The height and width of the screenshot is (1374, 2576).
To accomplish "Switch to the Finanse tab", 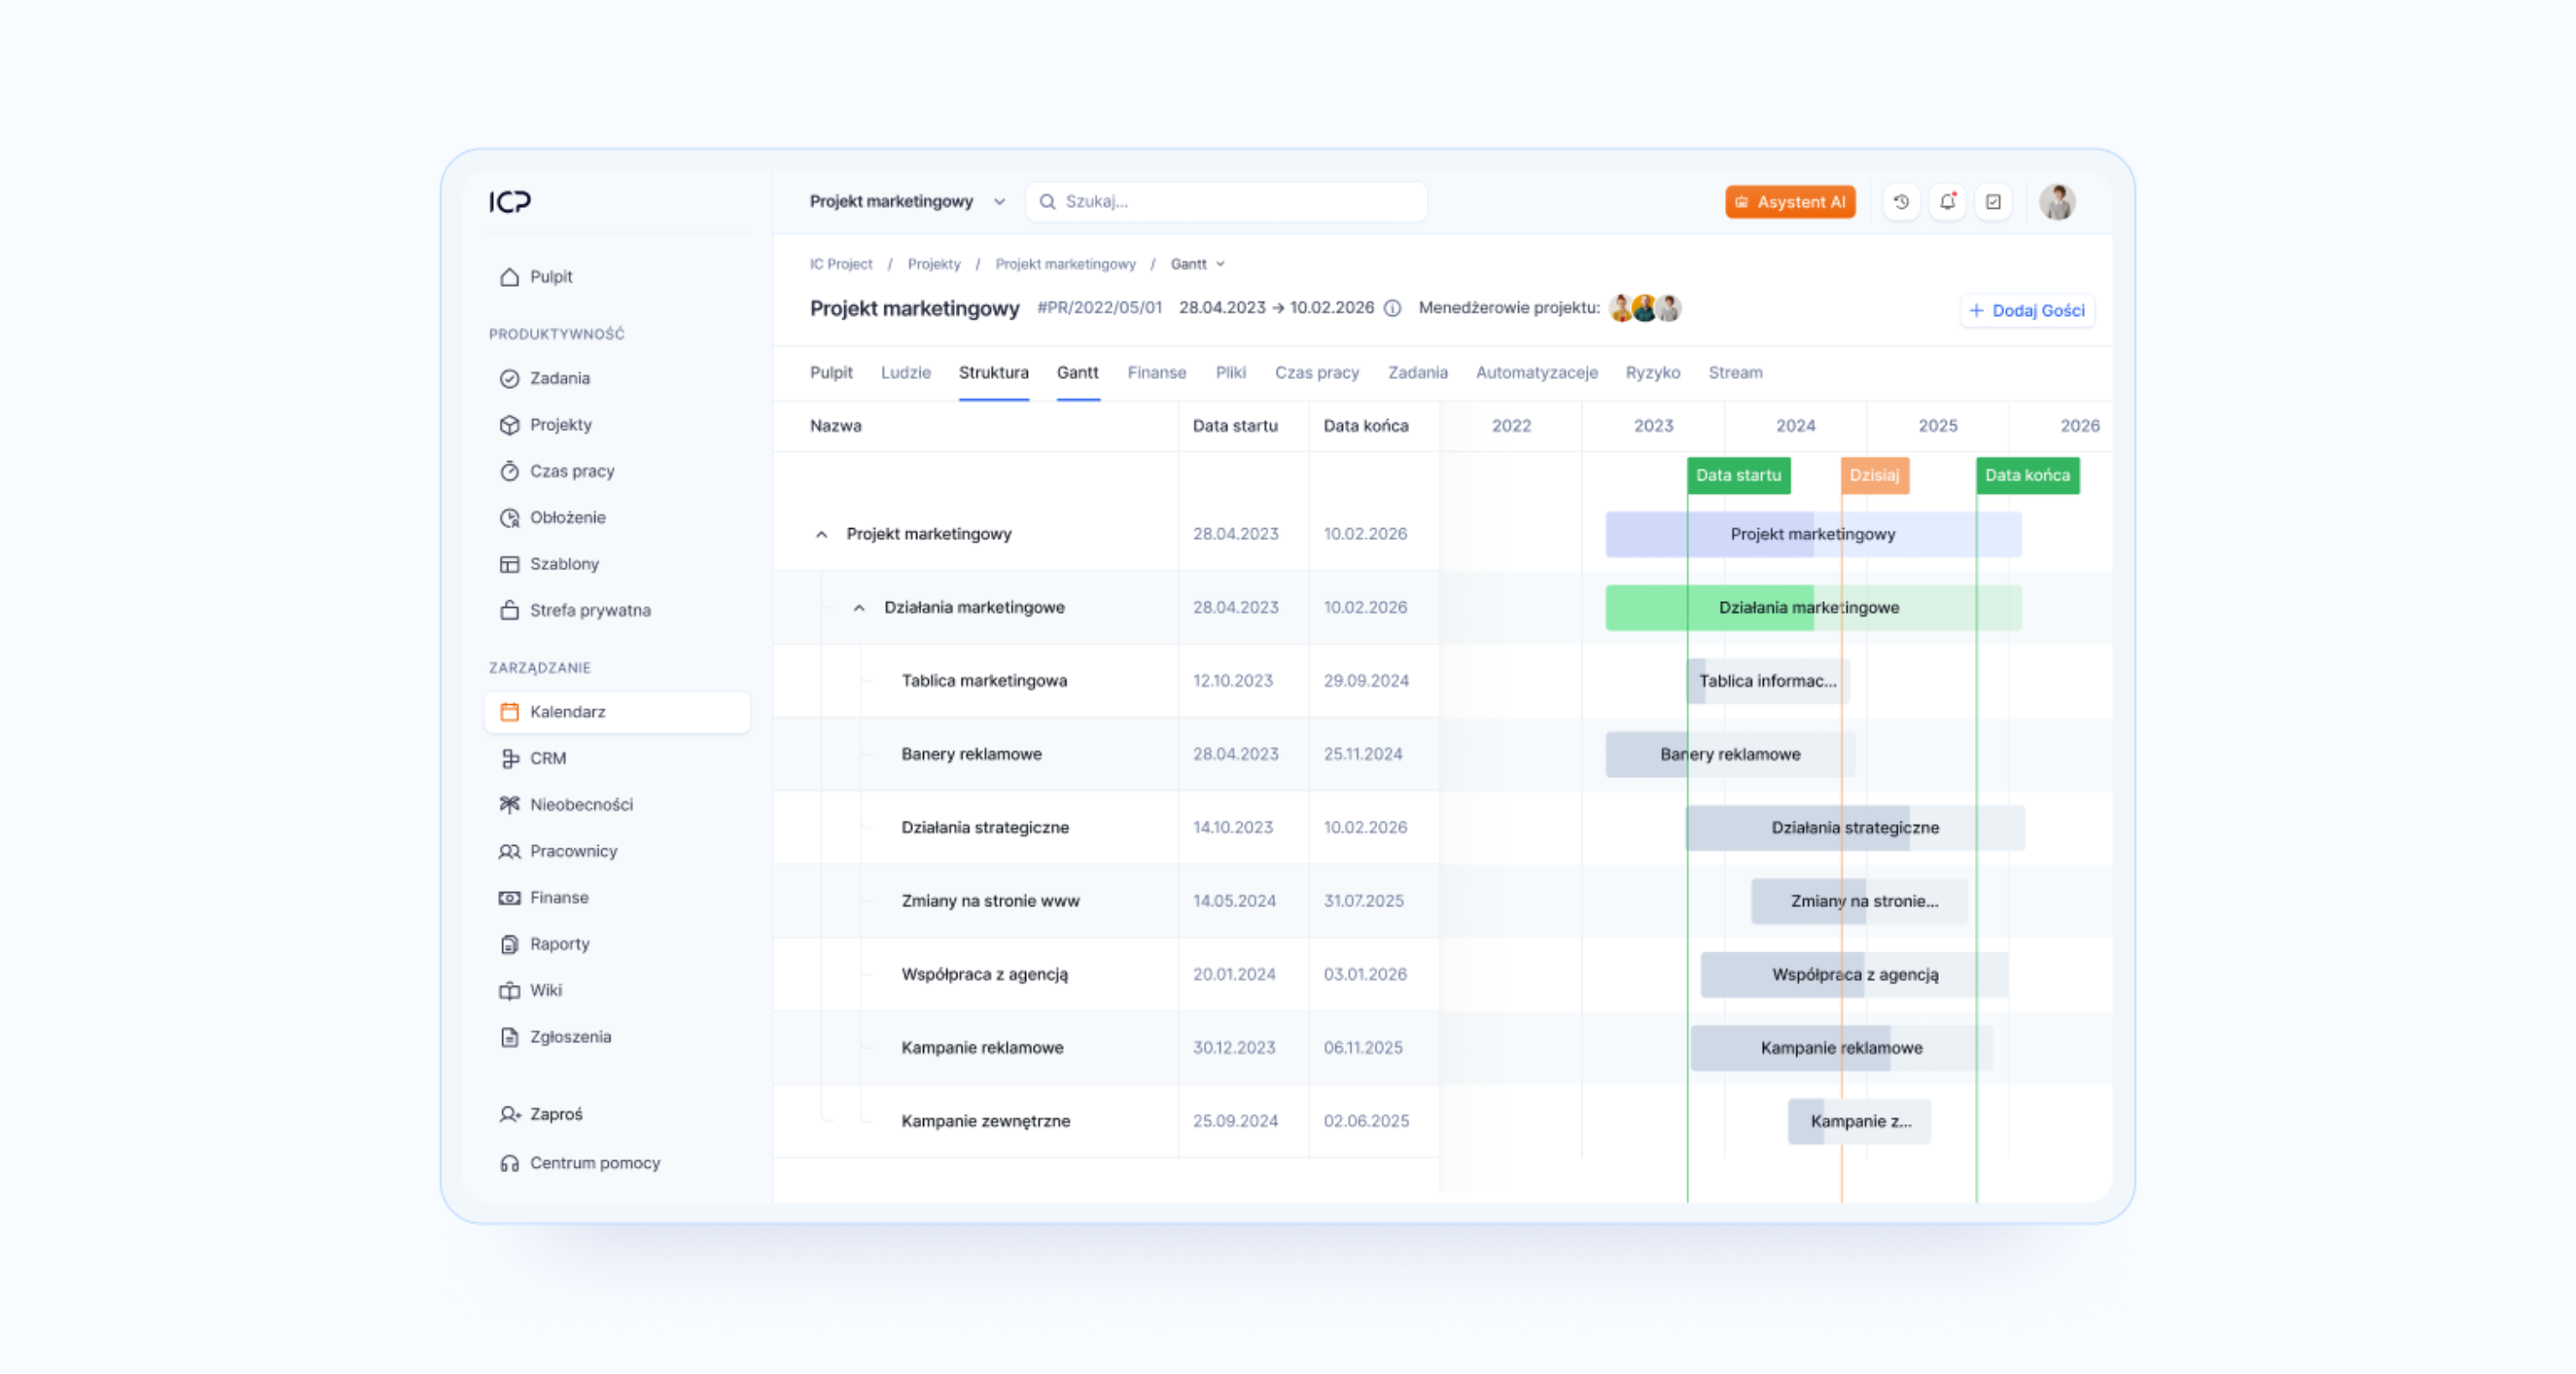I will 1156,372.
